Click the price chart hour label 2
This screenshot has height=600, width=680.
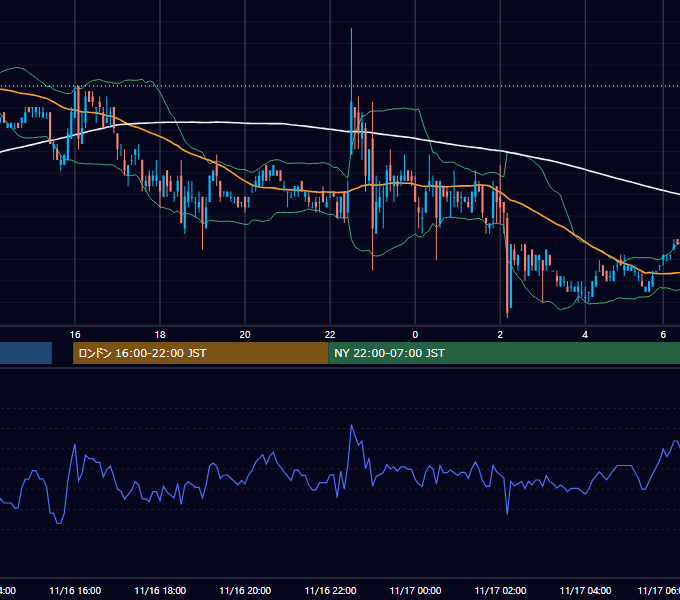click(x=500, y=334)
